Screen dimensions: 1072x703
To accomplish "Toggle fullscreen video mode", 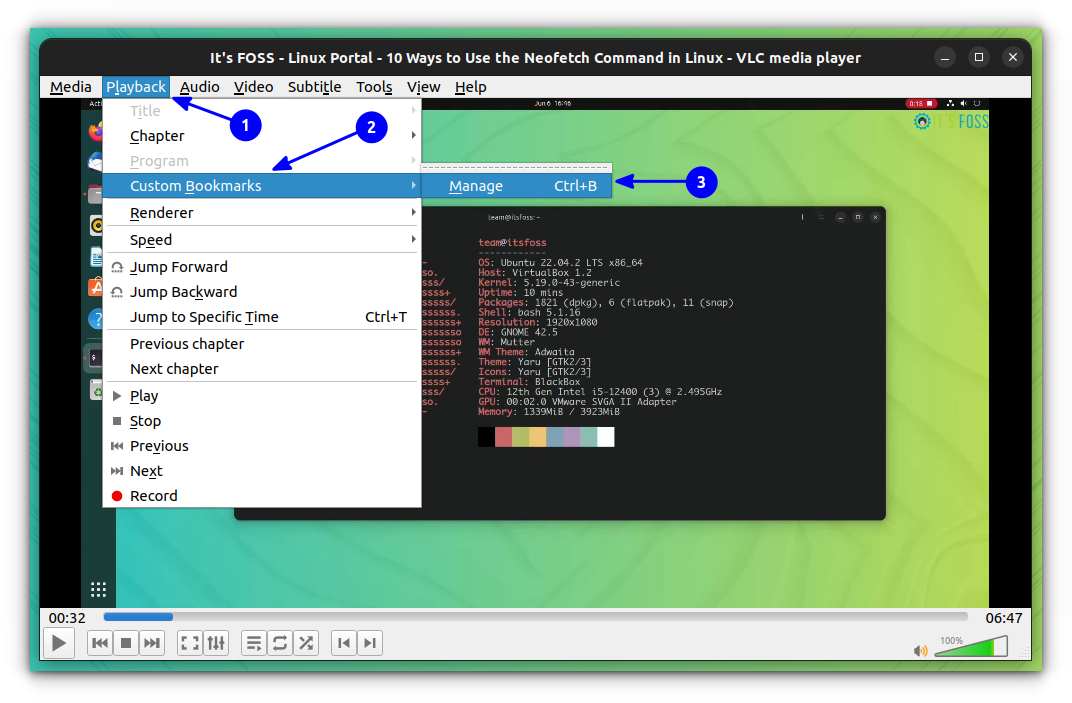I will pyautogui.click(x=189, y=643).
